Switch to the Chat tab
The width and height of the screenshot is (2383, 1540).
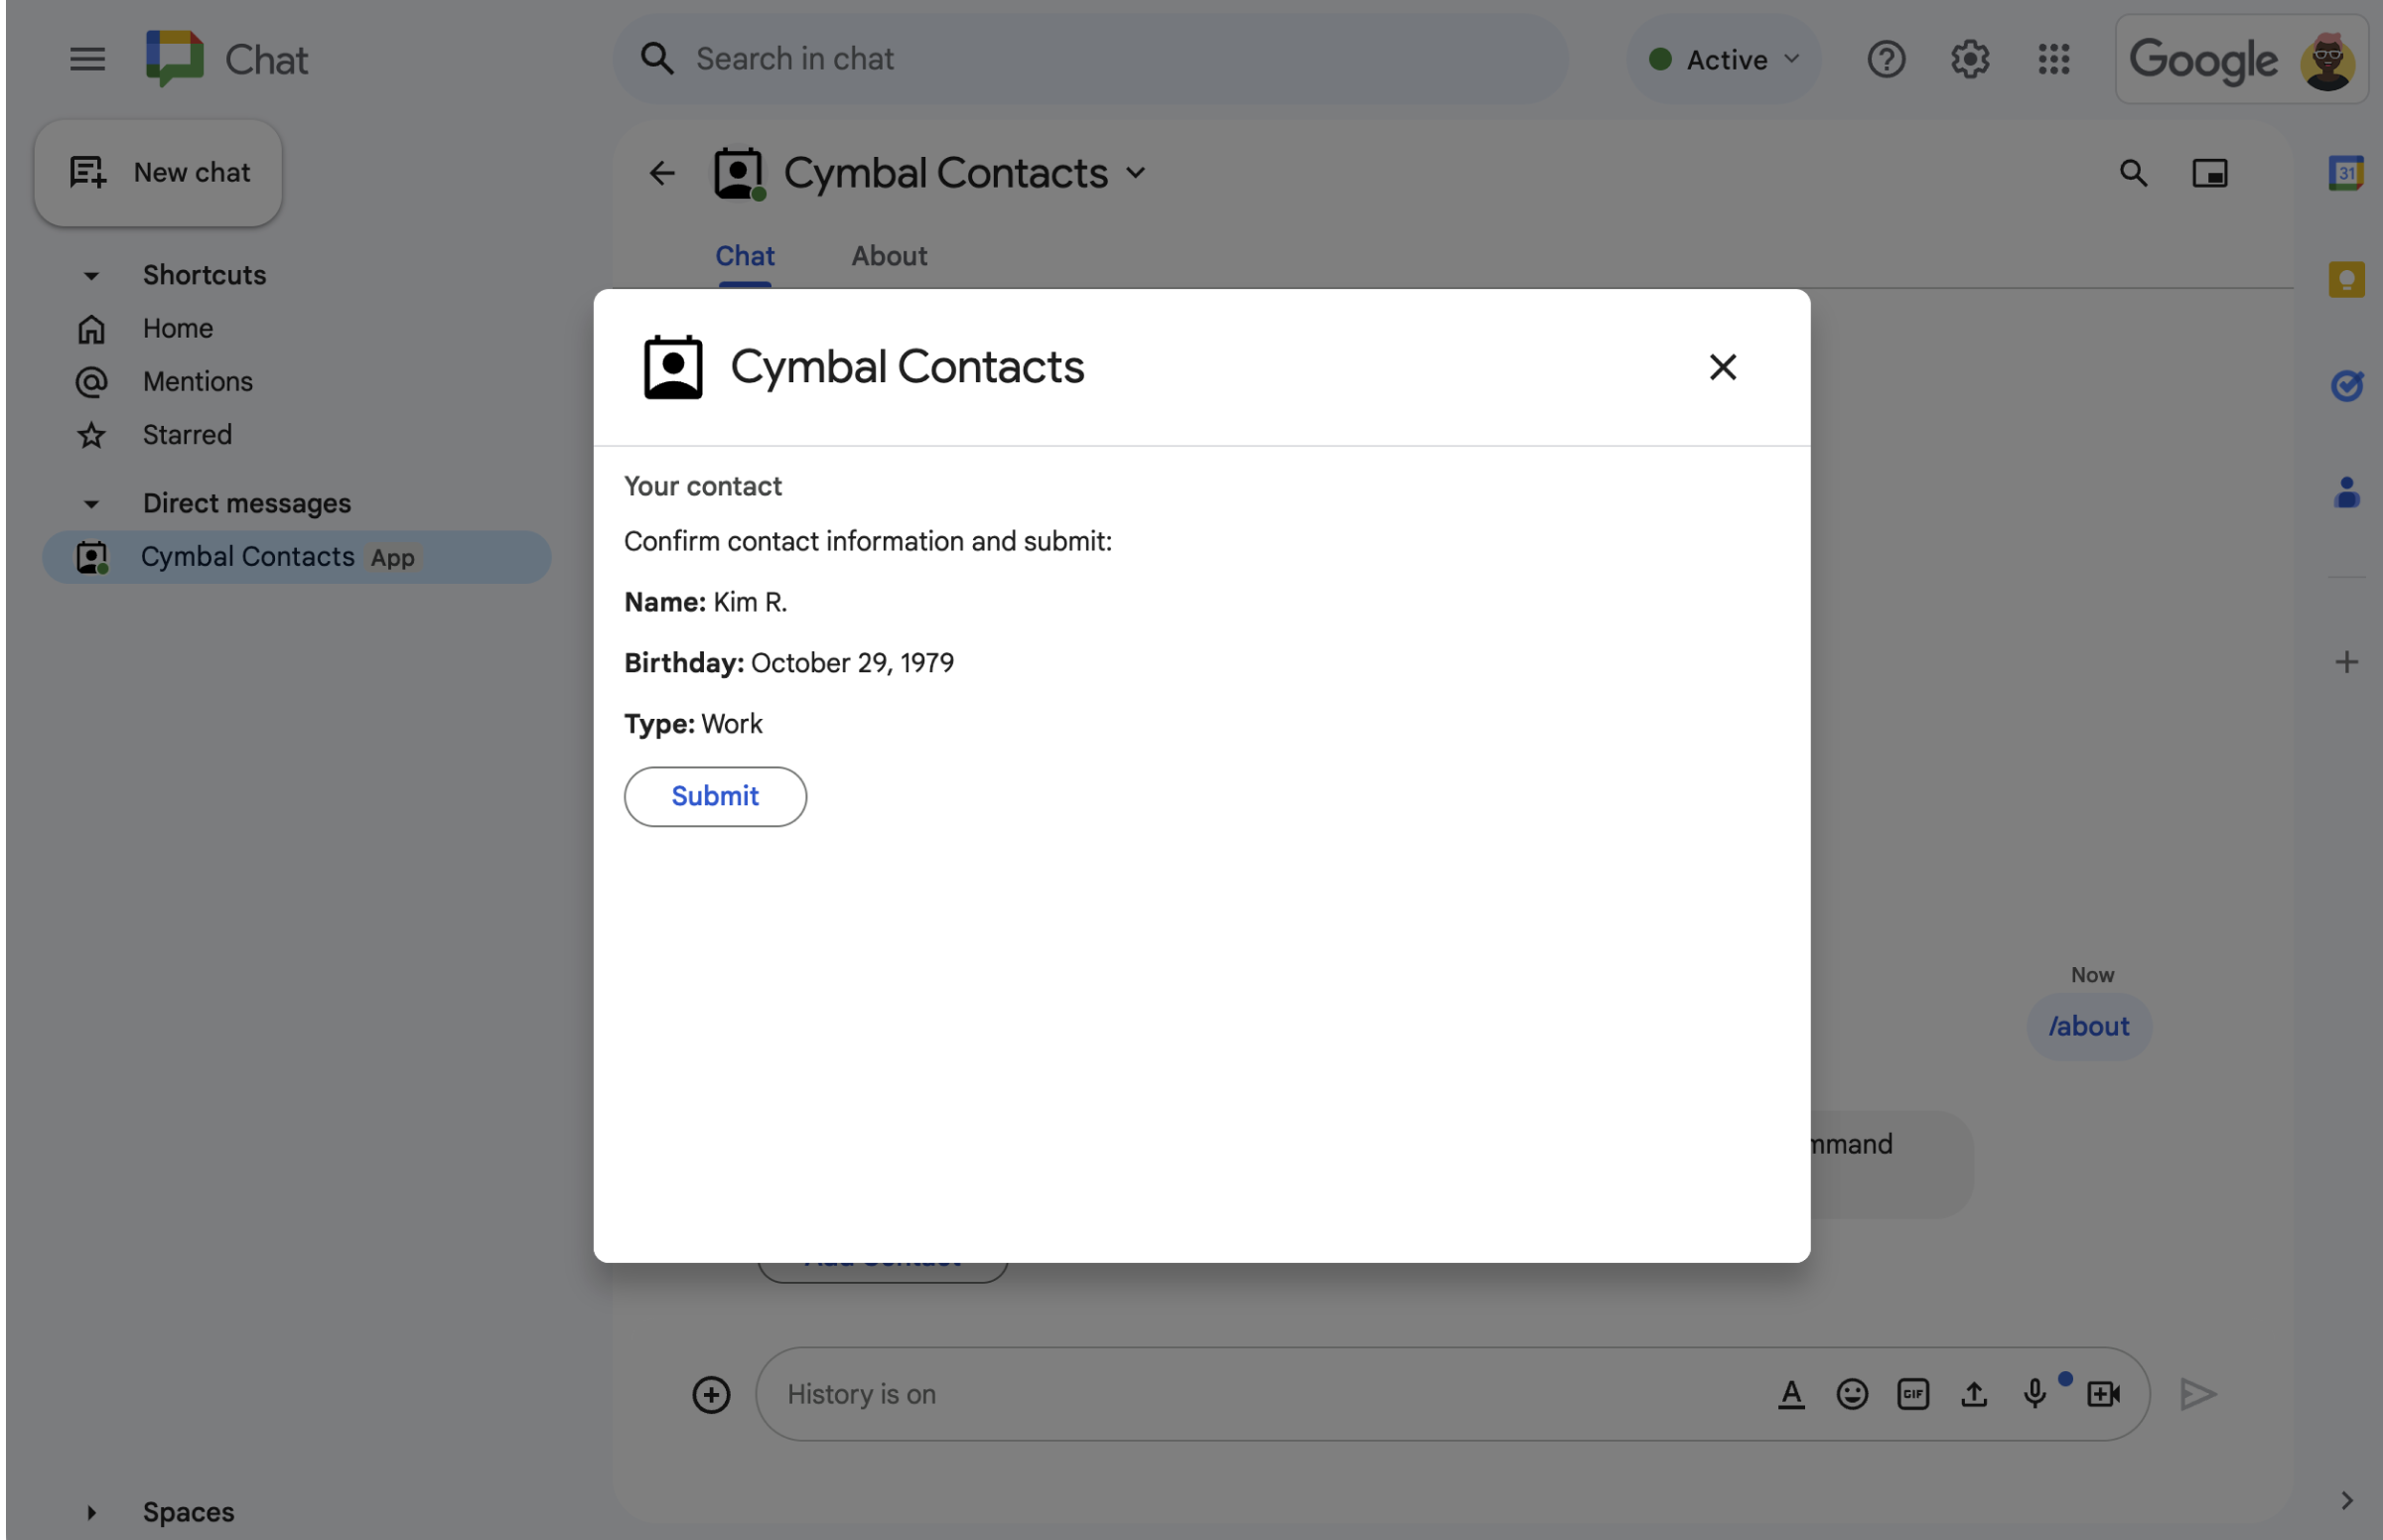coord(744,257)
